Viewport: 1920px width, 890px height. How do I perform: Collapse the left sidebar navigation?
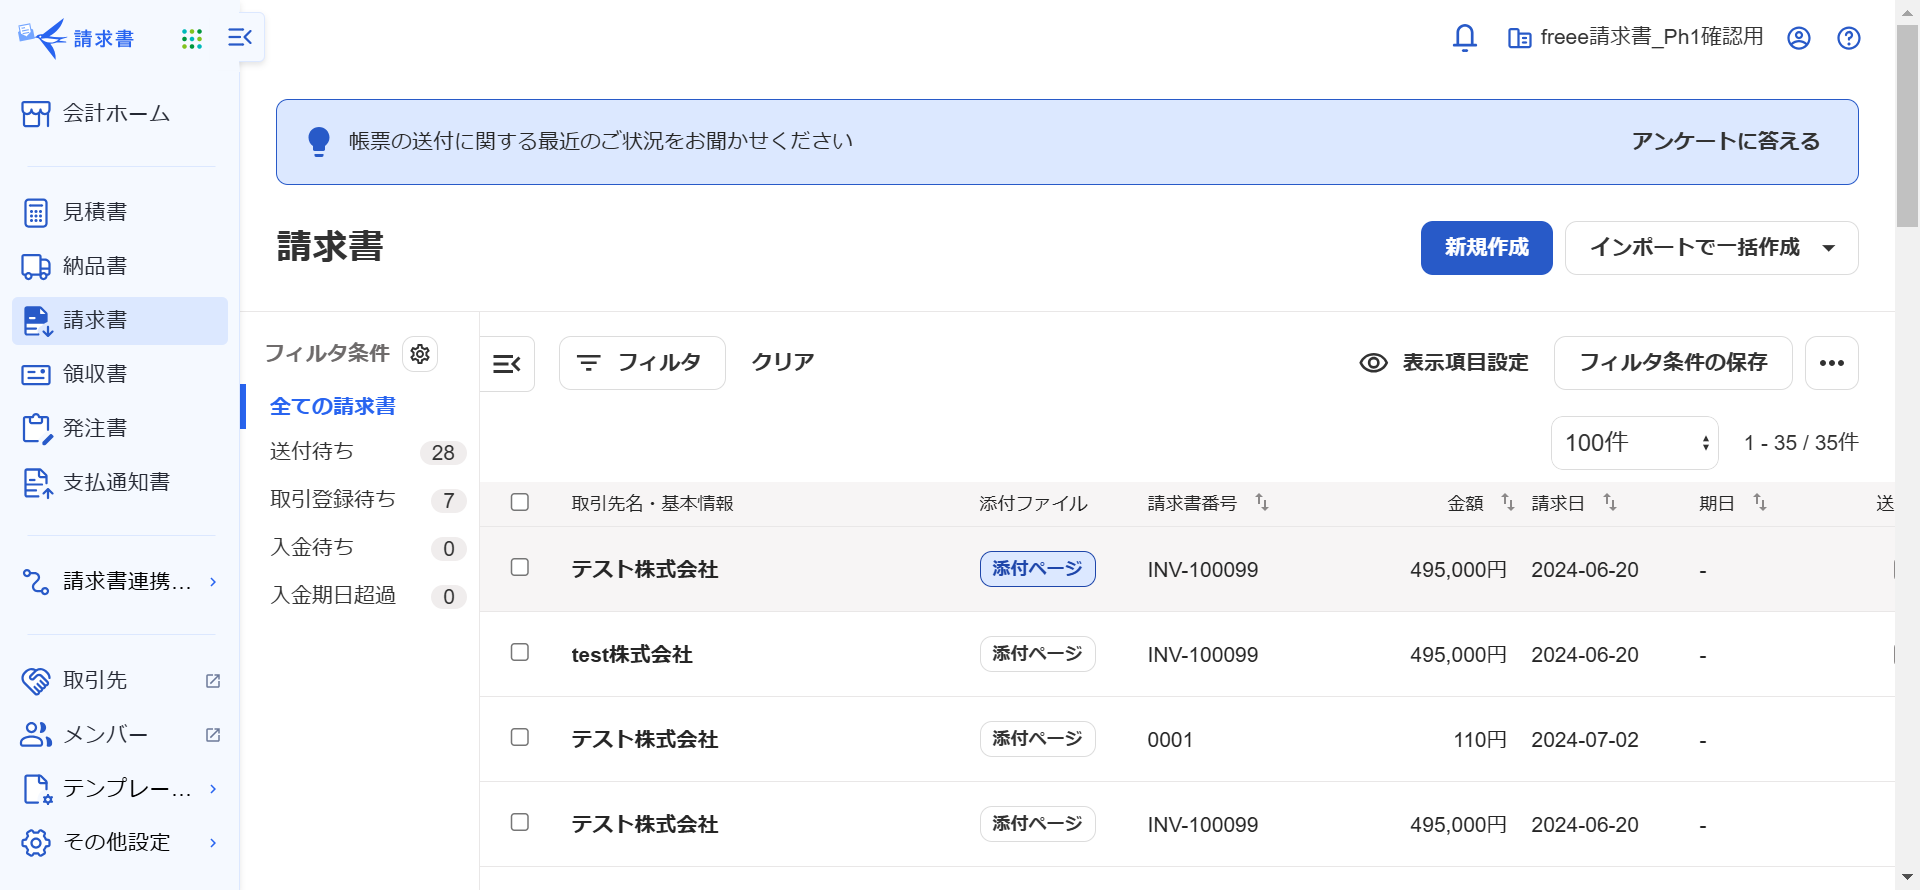point(240,38)
